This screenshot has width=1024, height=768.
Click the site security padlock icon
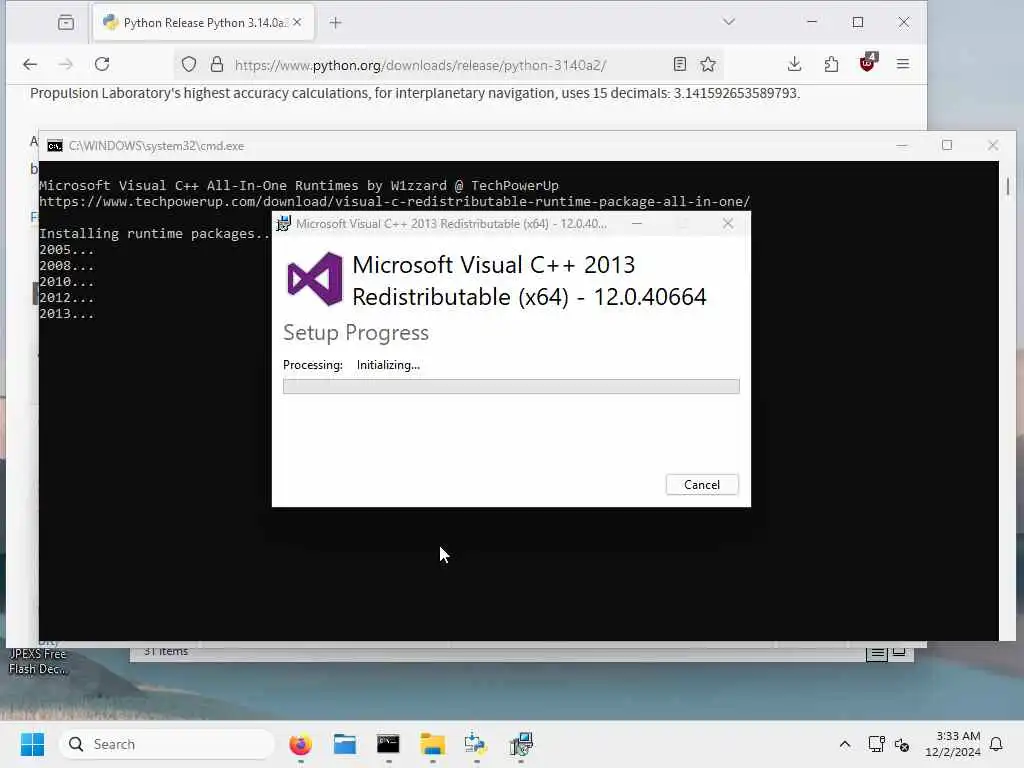pyautogui.click(x=217, y=64)
